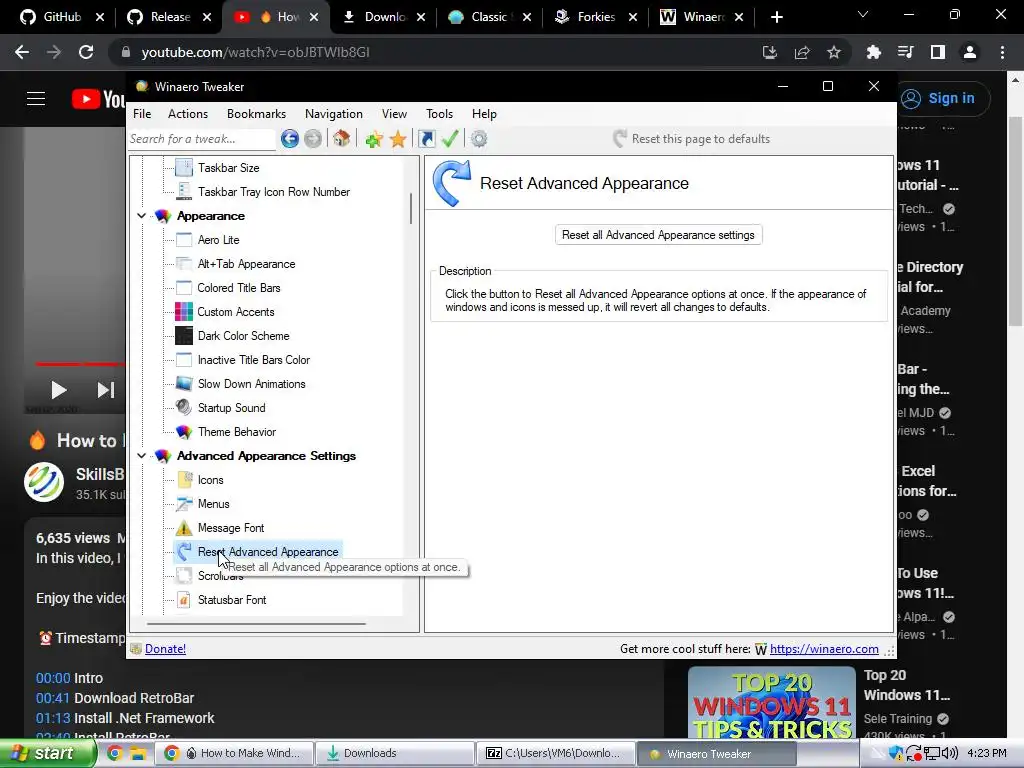This screenshot has width=1024, height=768.
Task: Open the Navigation menu
Action: 334,114
